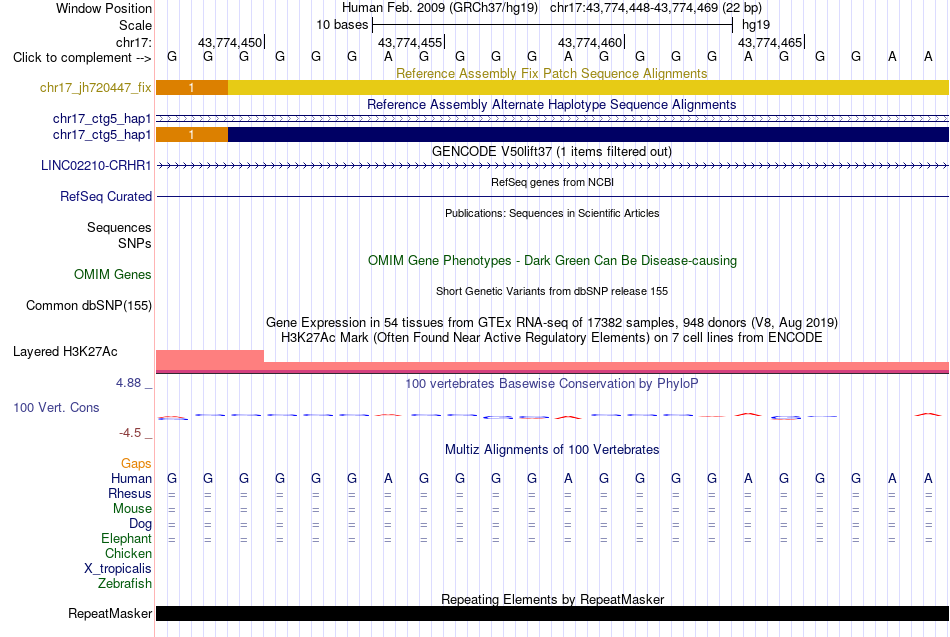Click the Reference Assembly Fix Patch Sequence Alignments title

point(551,73)
